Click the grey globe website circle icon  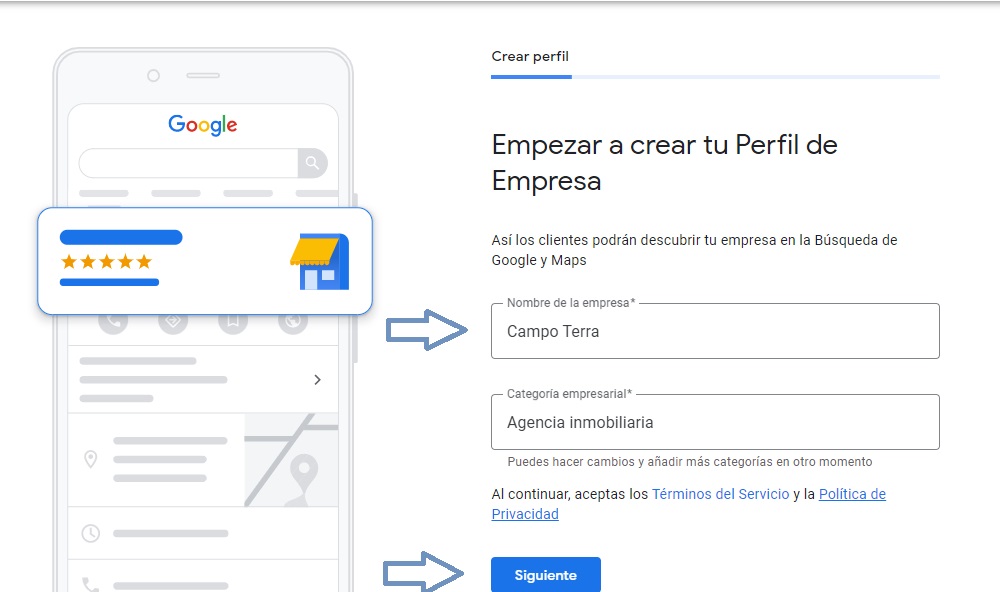tap(293, 322)
